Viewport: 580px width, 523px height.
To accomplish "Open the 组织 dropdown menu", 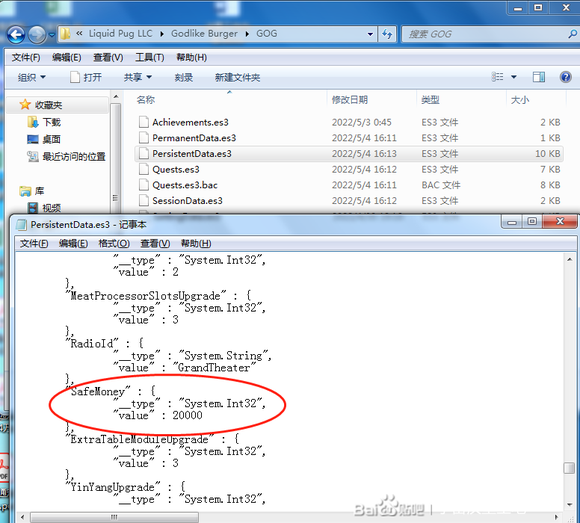I will click(31, 77).
